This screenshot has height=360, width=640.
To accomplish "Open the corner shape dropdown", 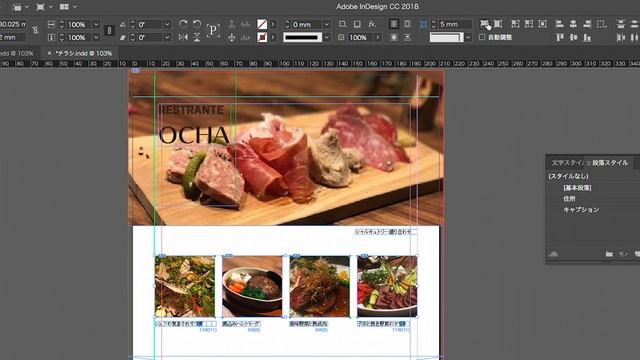I will click(468, 38).
